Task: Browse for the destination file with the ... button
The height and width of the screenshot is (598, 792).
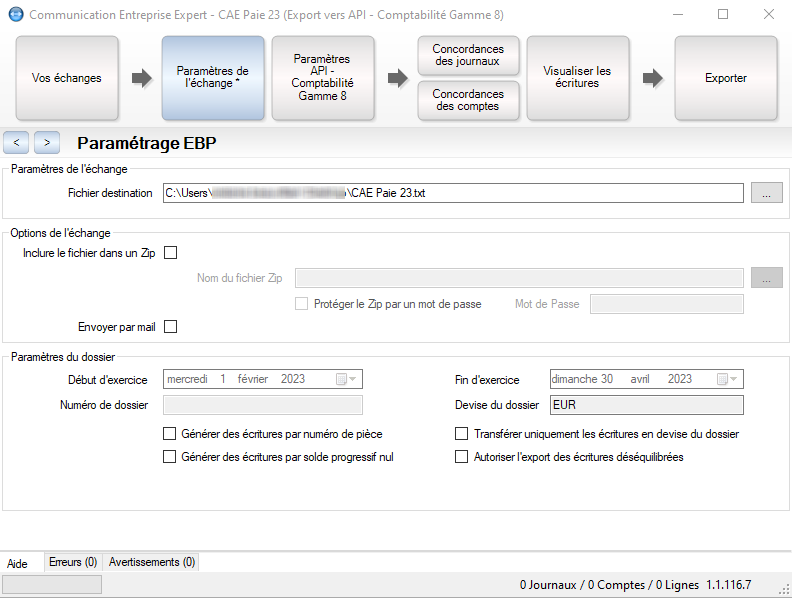Action: (x=766, y=193)
